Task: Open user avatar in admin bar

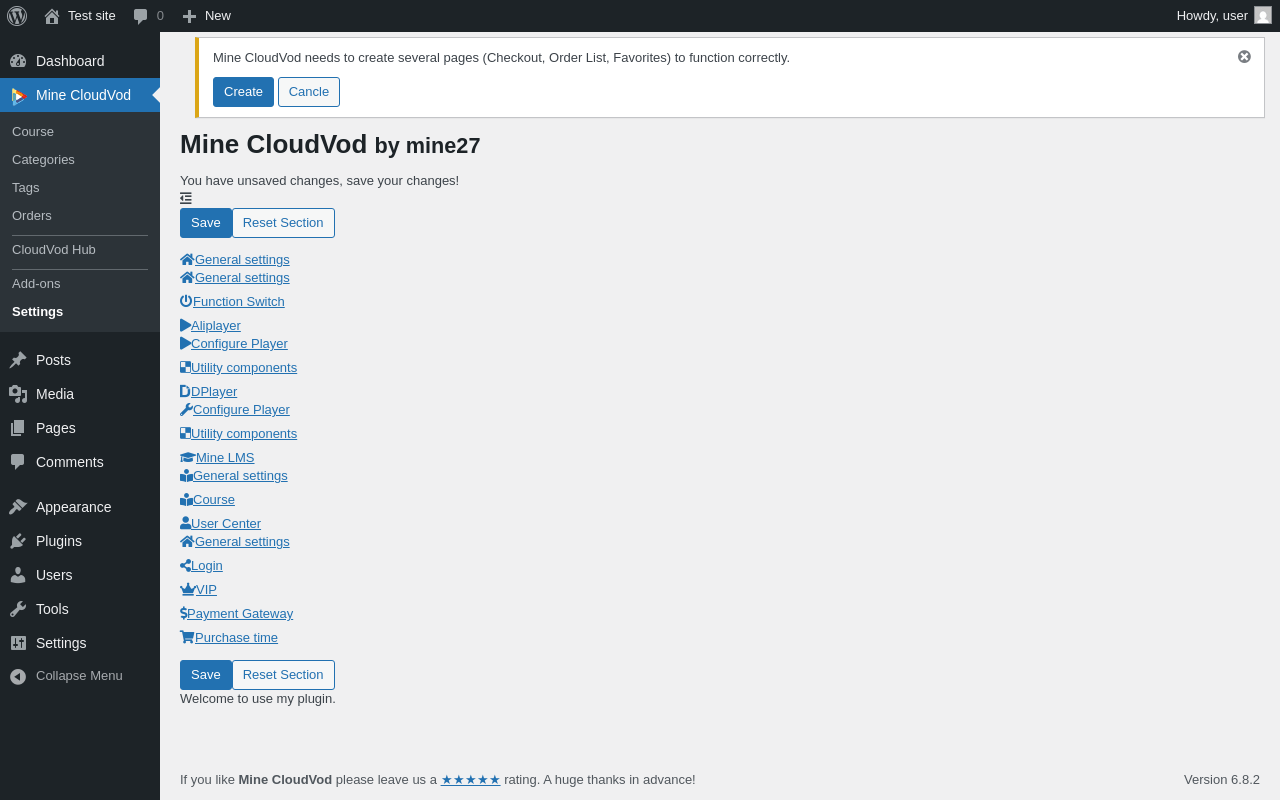Action: coord(1263,15)
